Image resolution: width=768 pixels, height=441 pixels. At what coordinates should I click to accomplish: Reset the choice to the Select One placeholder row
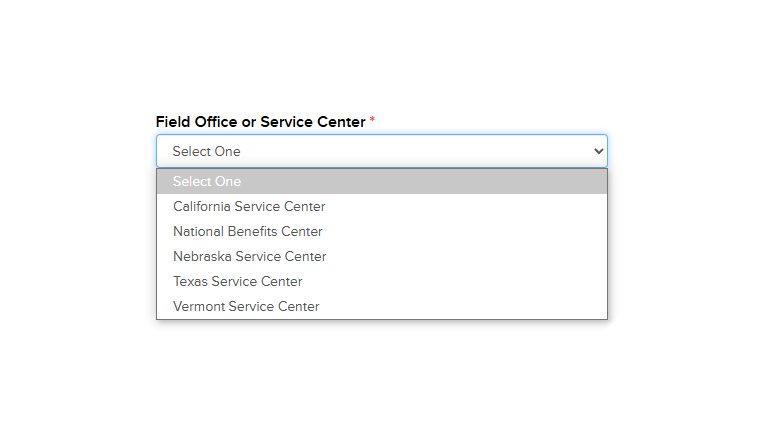(x=382, y=181)
